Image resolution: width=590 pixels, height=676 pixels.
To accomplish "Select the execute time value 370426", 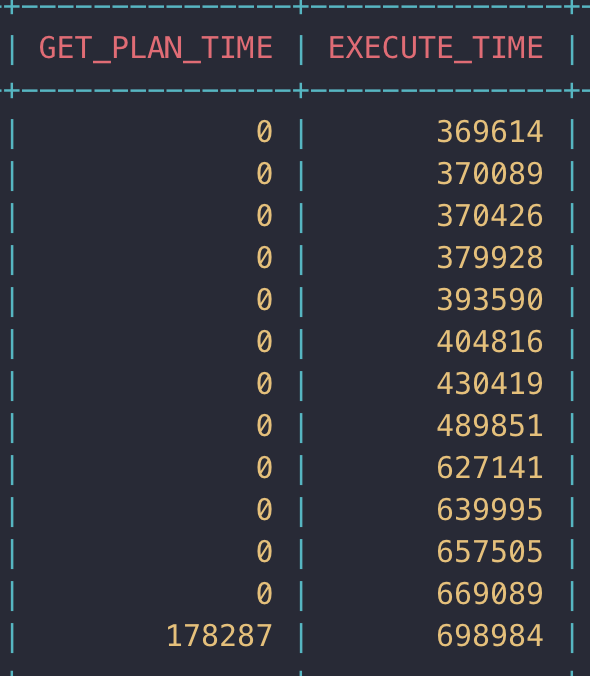I will click(490, 216).
